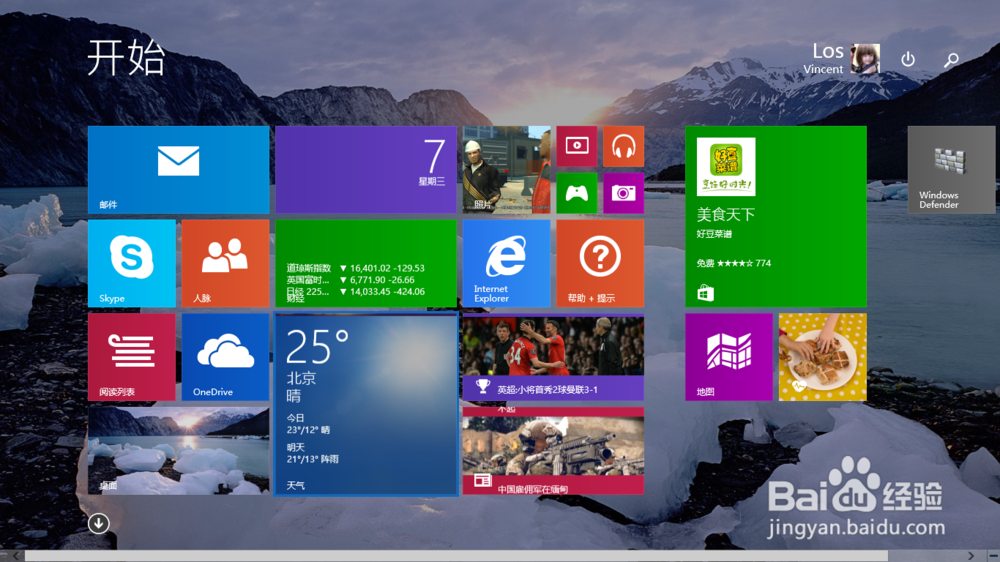The width and height of the screenshot is (1000, 562).
Task: Click the power options button
Action: click(908, 59)
